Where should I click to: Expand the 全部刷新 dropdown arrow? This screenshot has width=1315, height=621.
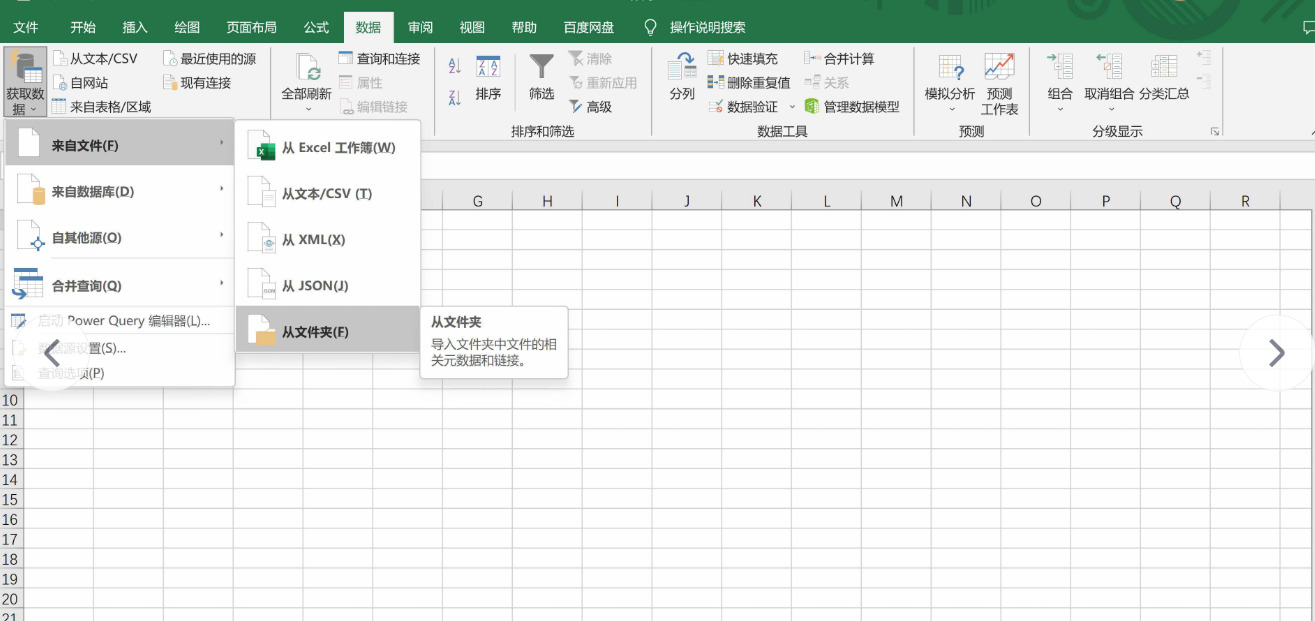click(x=306, y=109)
